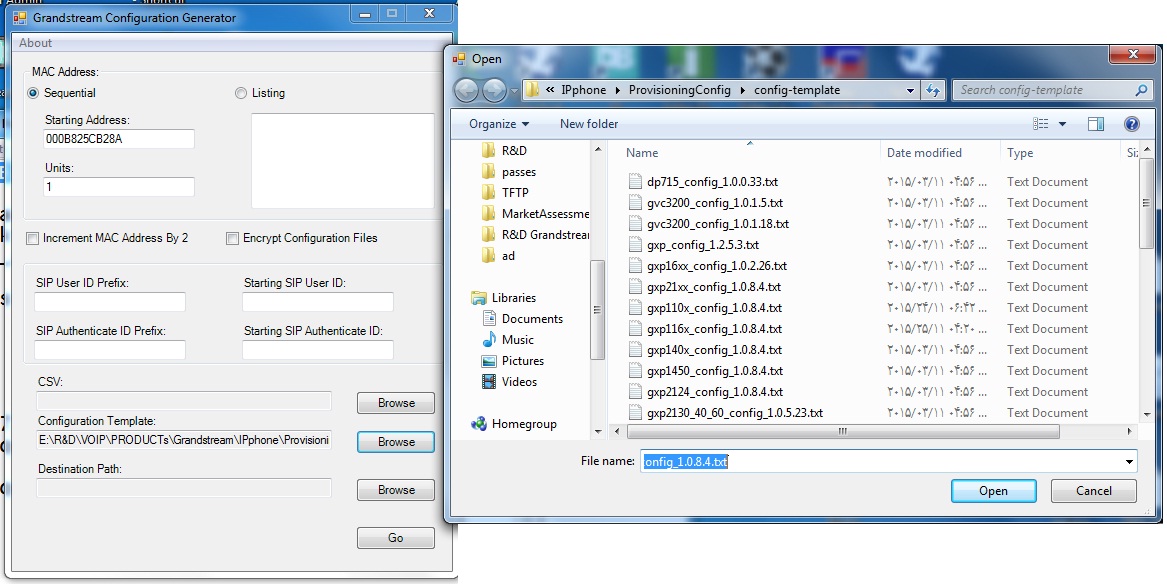1167x584 pixels.
Task: Enable Increment MAC Address By 2
Action: coord(33,238)
